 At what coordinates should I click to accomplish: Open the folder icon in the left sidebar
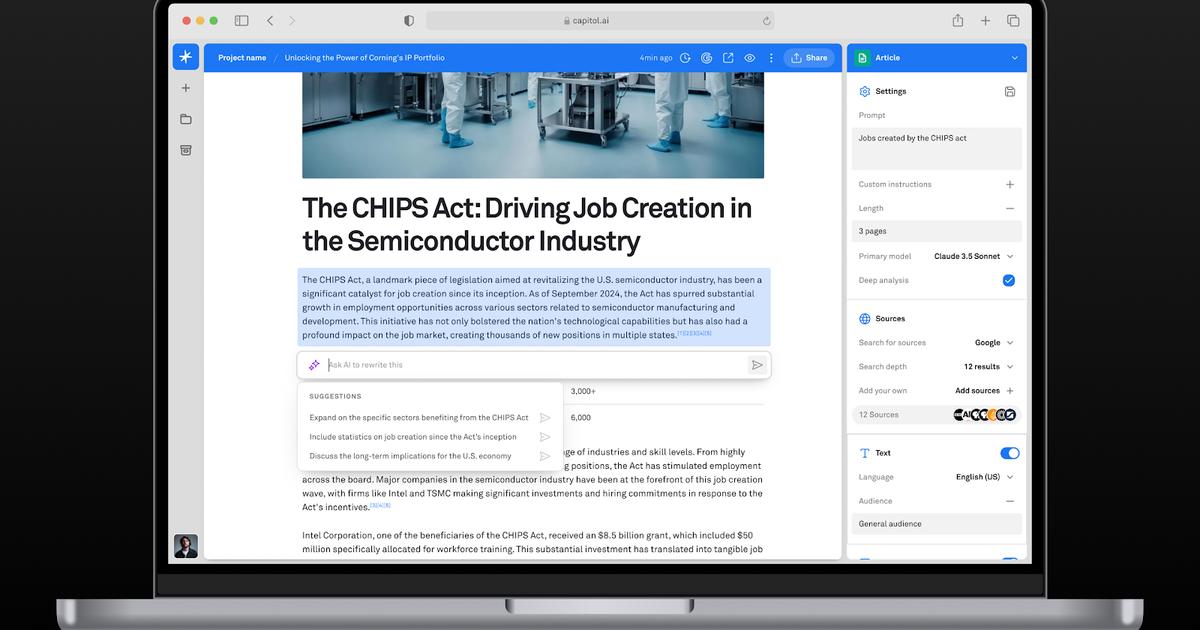[185, 119]
